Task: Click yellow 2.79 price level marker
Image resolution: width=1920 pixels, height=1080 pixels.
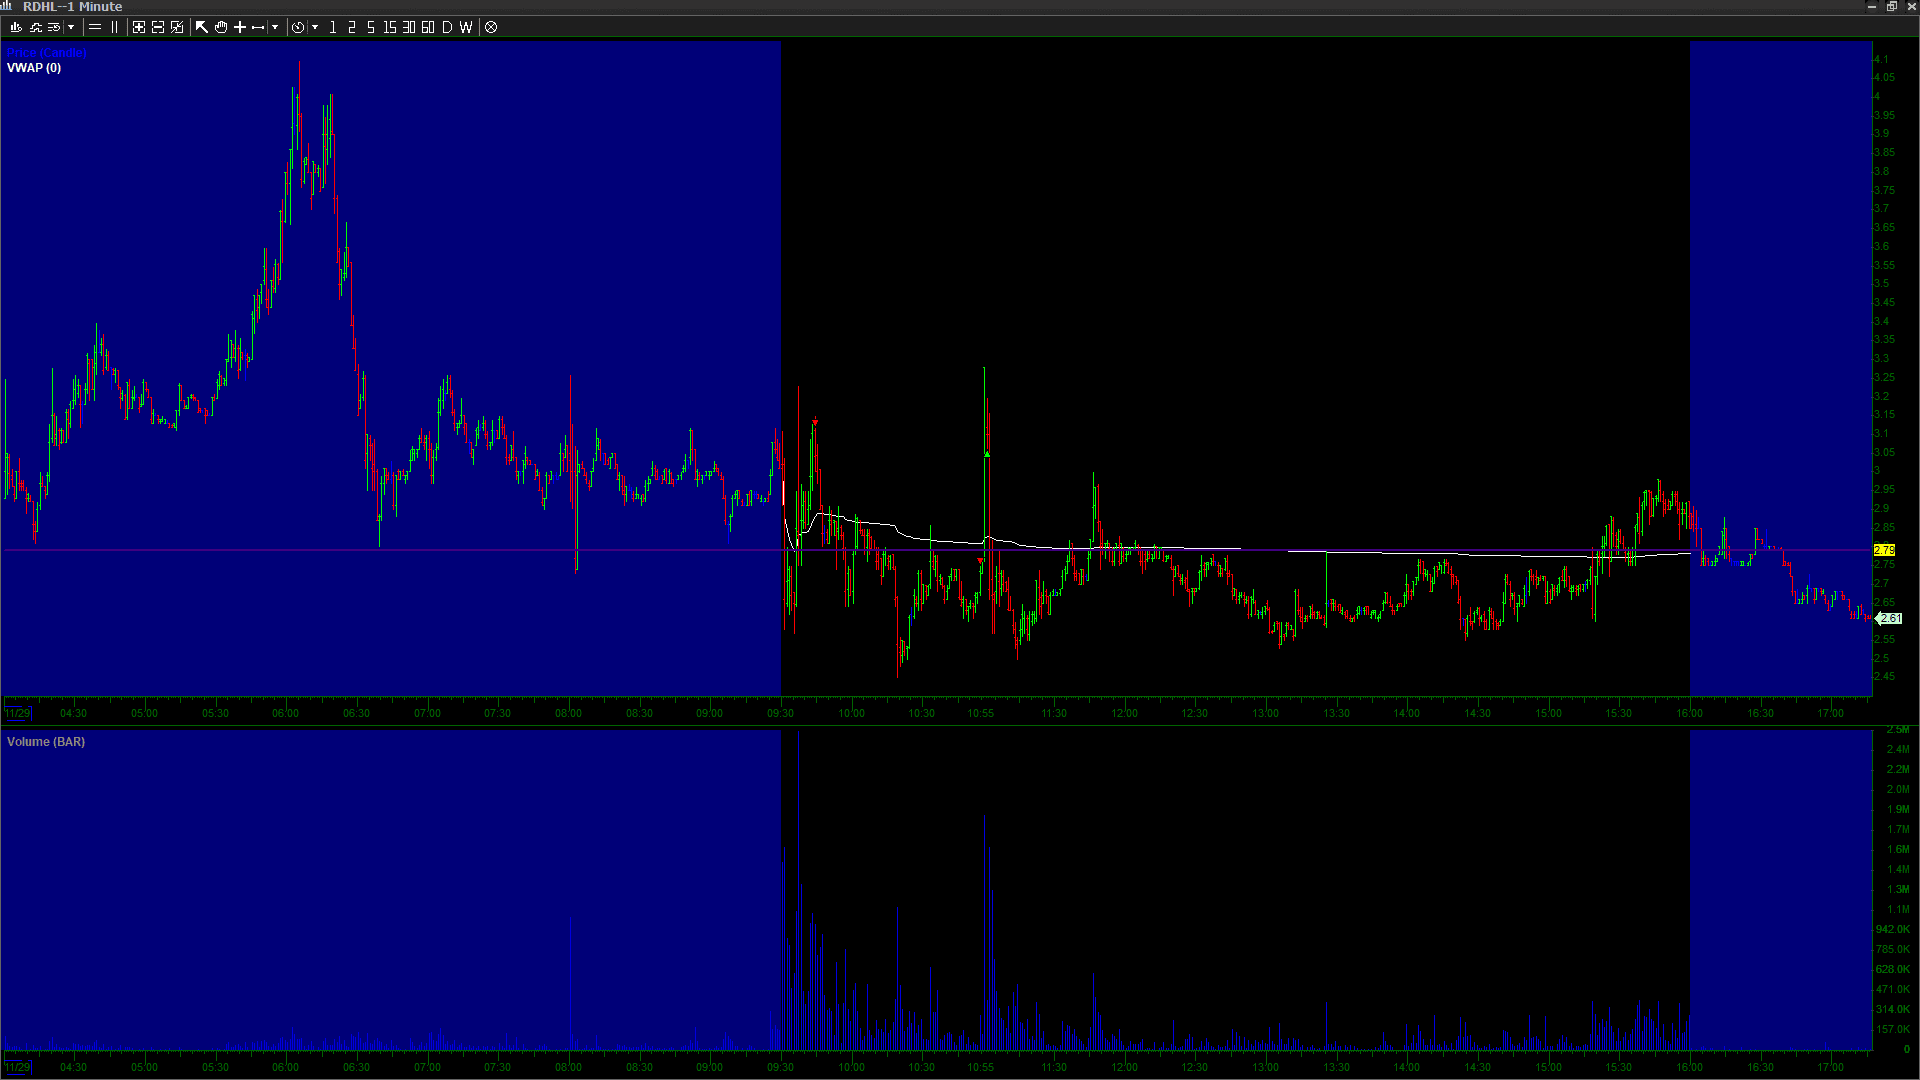Action: click(x=1884, y=550)
